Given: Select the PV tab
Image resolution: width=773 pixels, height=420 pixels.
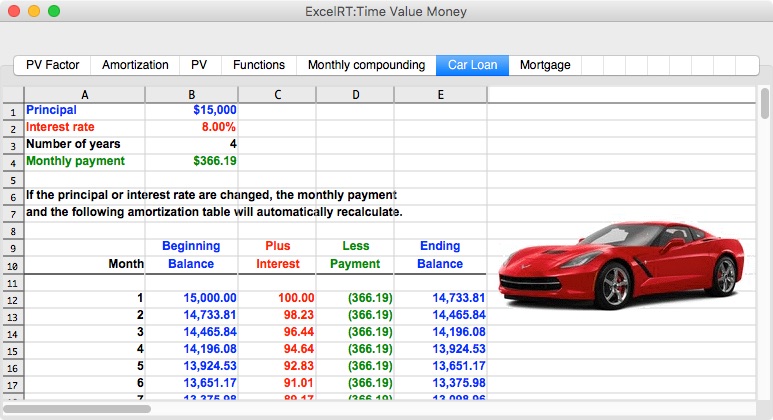Looking at the screenshot, I should 199,65.
